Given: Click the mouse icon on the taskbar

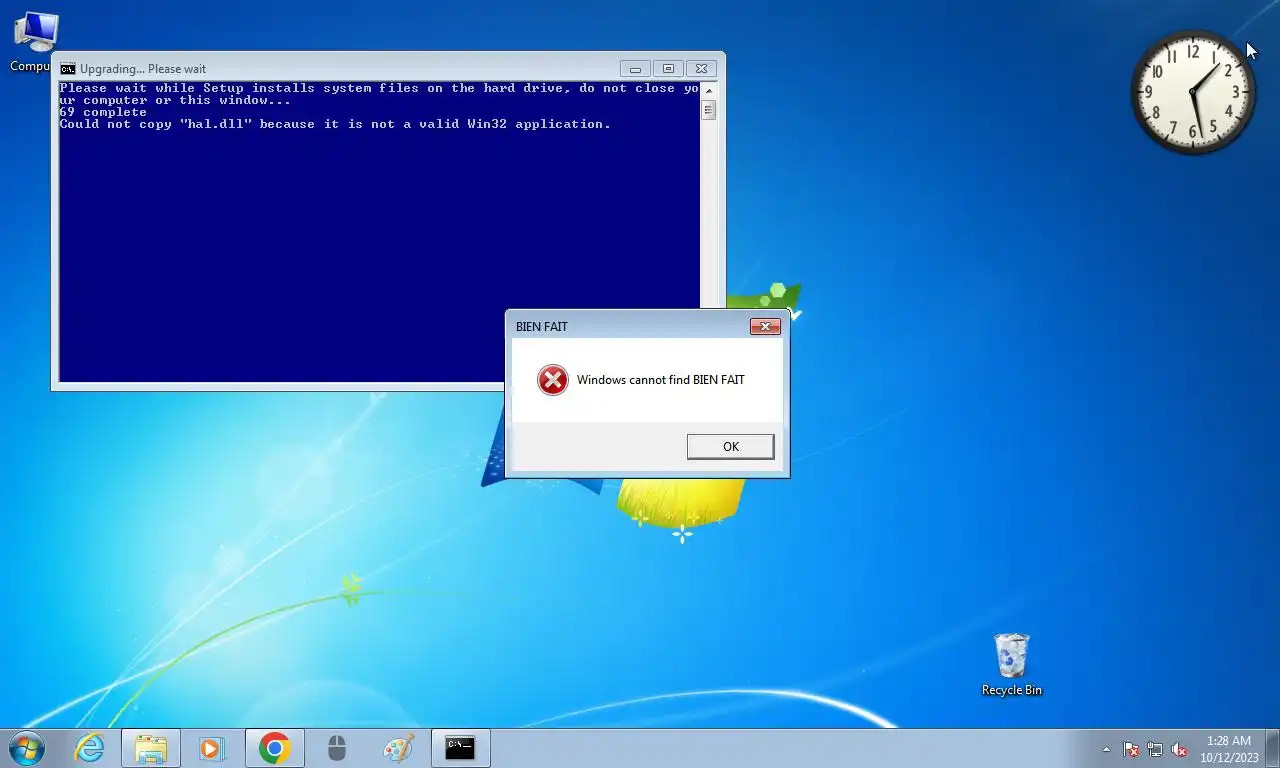Looking at the screenshot, I should pyautogui.click(x=337, y=748).
